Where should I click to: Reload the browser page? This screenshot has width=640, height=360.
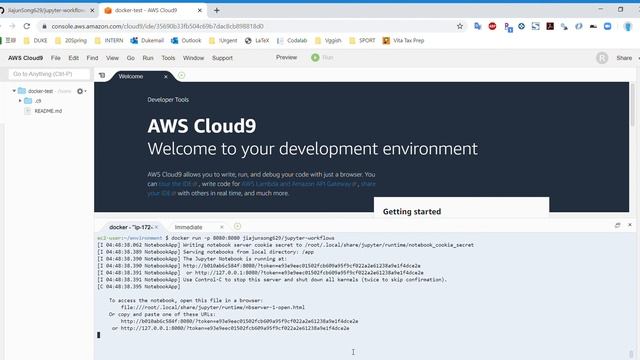(x=27, y=26)
